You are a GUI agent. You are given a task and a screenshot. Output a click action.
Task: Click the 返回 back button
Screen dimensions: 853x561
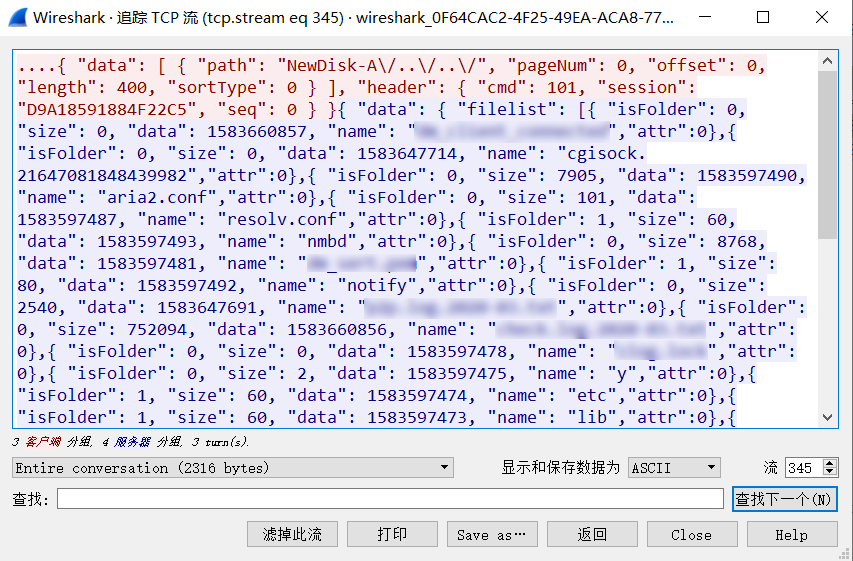[592, 534]
